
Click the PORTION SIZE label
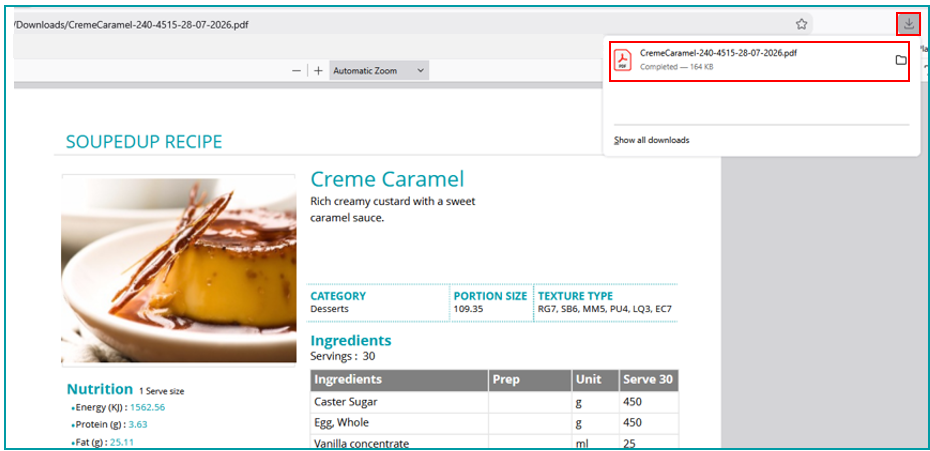[x=490, y=296]
